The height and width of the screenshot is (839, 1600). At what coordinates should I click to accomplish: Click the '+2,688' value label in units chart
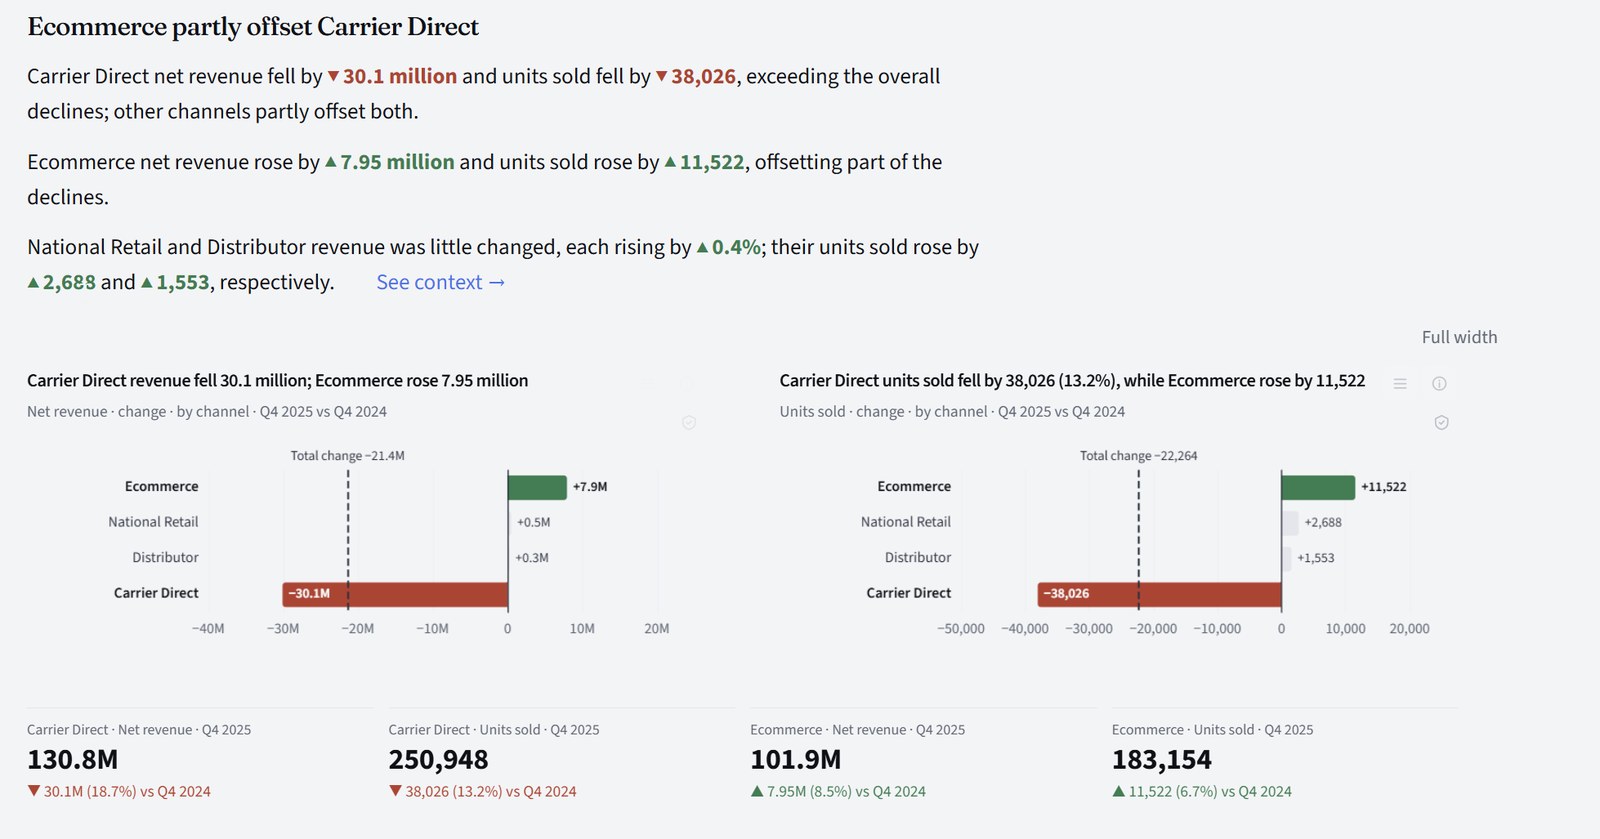coord(1323,523)
